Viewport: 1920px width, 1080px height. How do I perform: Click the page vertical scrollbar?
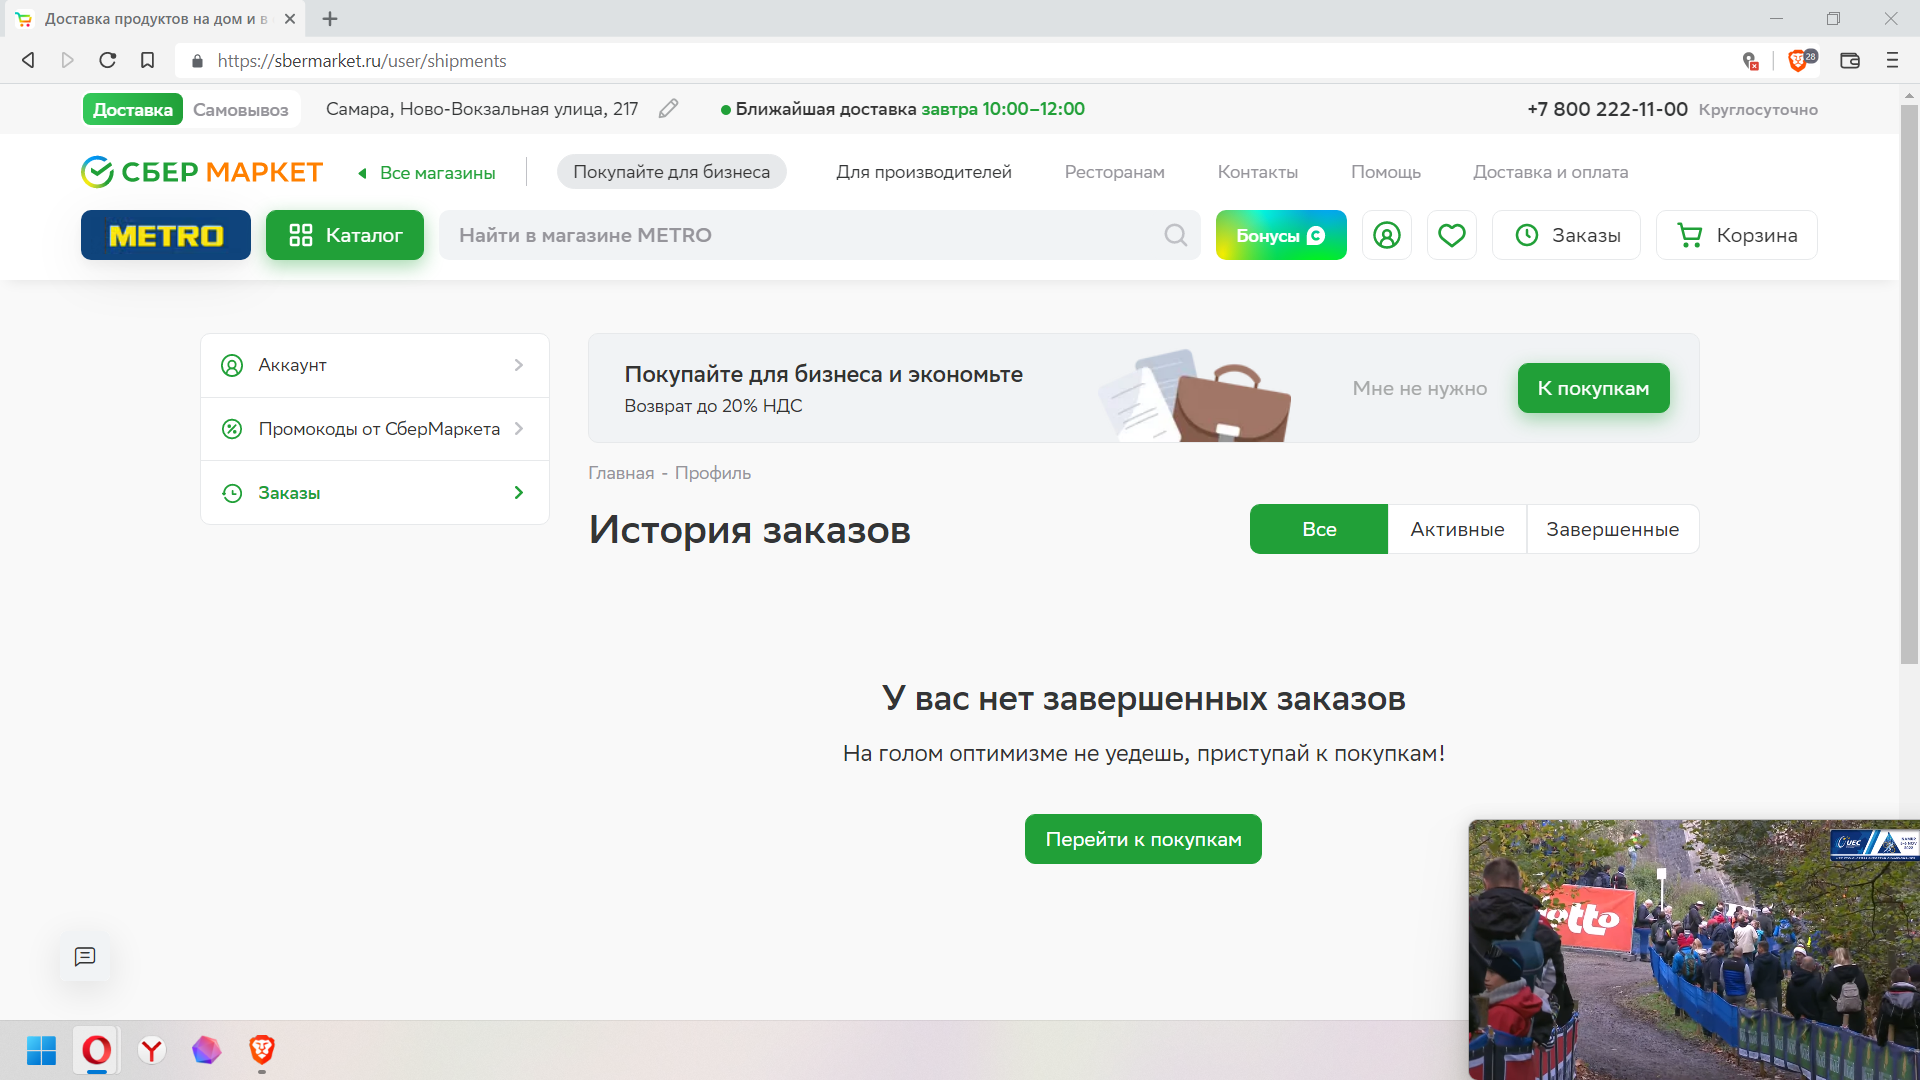click(1909, 385)
